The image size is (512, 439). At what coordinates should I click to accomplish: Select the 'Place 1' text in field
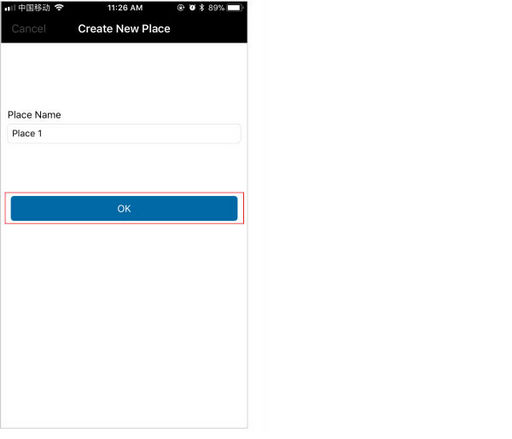click(x=27, y=133)
